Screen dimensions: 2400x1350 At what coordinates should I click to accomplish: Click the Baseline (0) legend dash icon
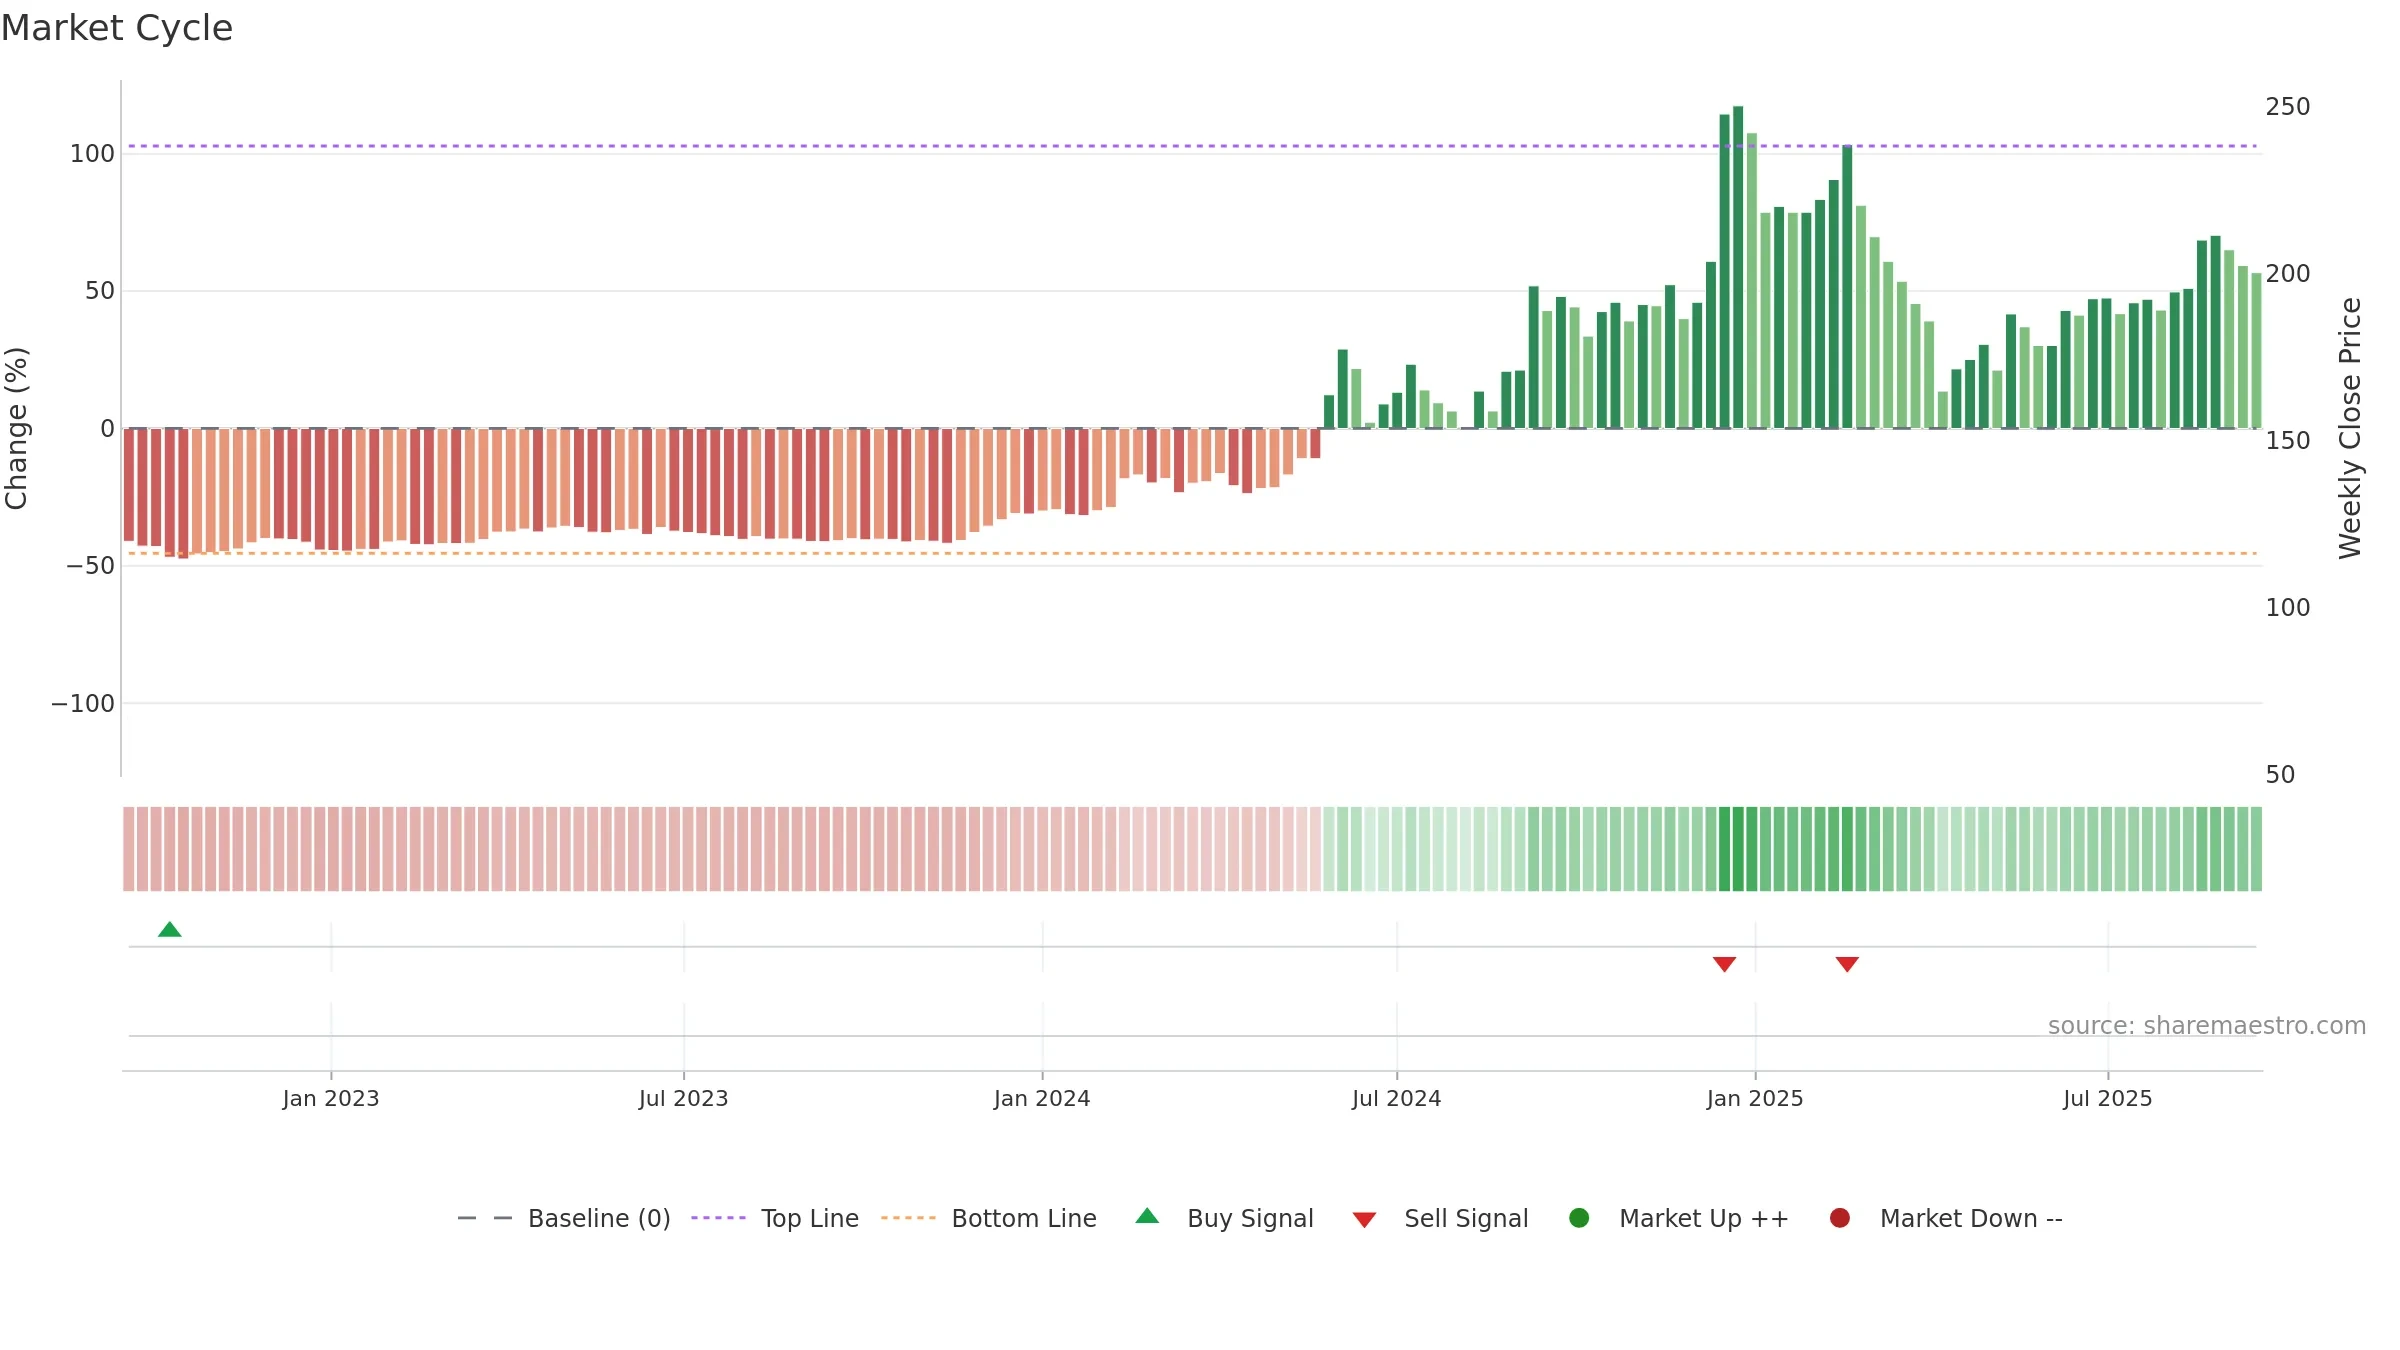[485, 1218]
